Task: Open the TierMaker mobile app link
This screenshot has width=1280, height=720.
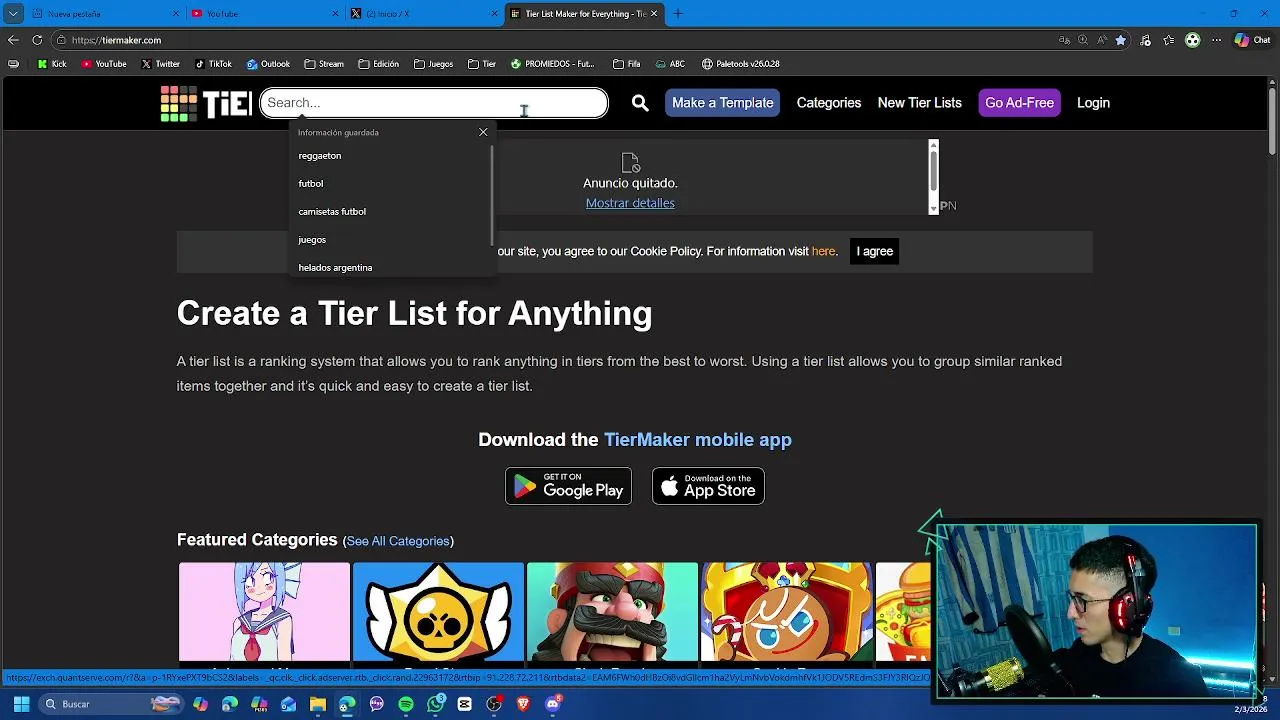Action: tap(697, 440)
